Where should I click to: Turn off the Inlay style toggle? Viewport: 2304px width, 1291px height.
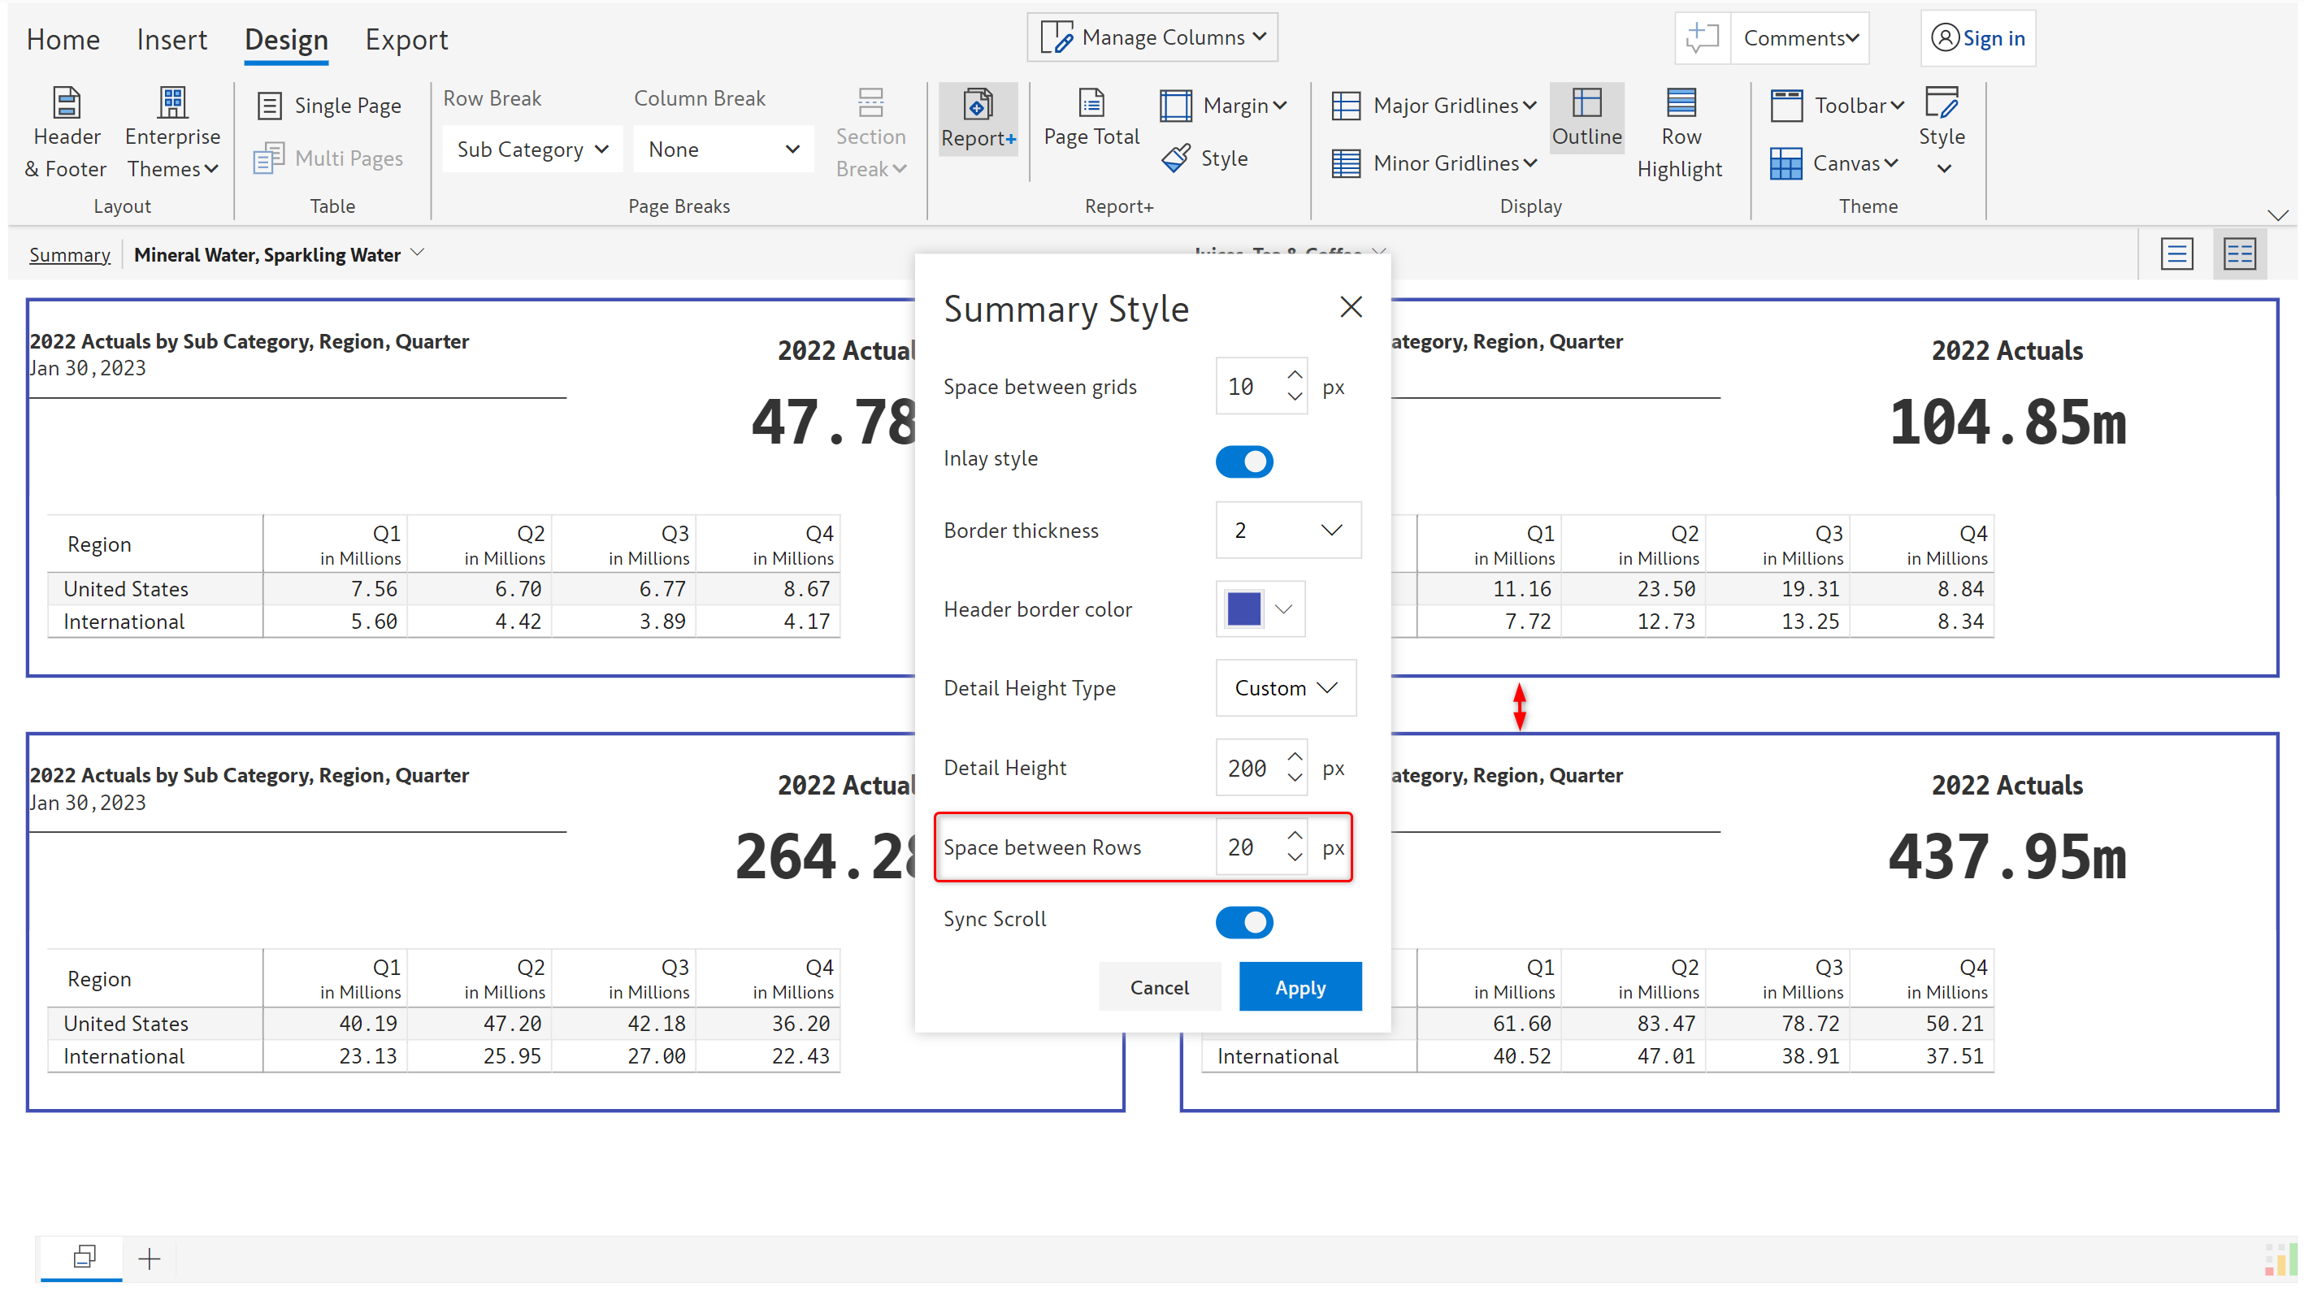[1244, 461]
